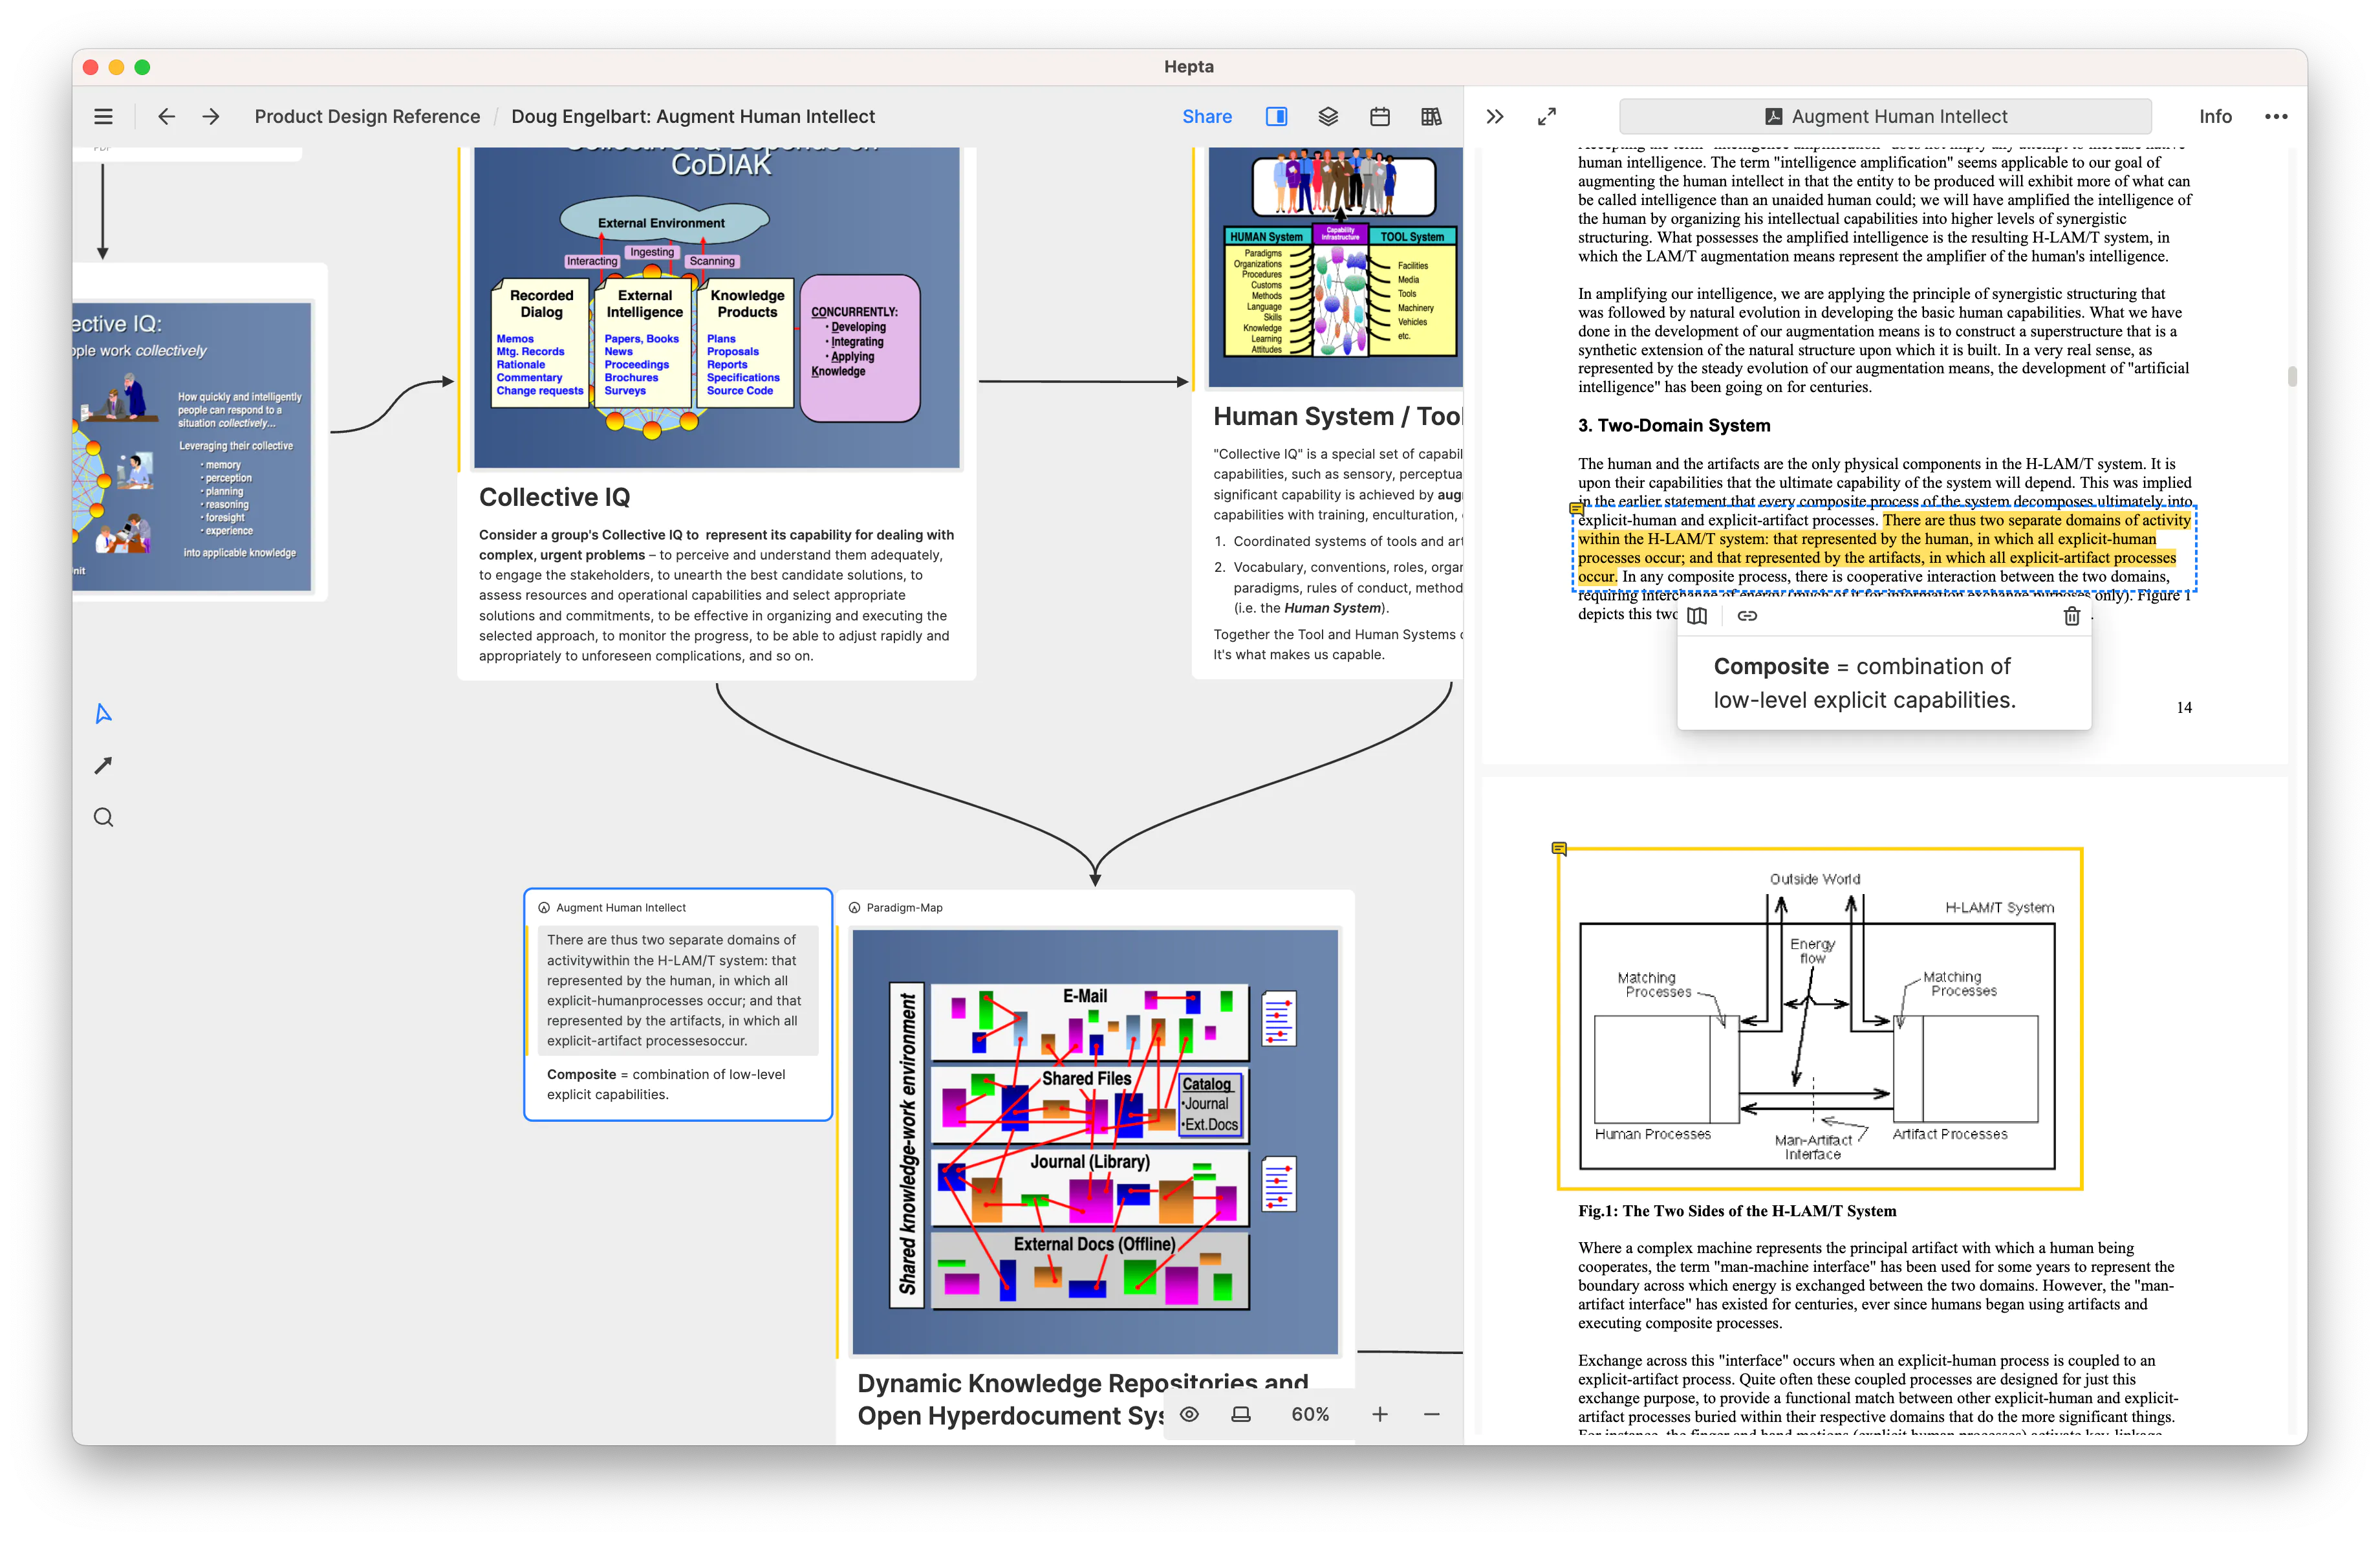Screen dimensions: 2380x1541
Task: Expand the PDF panel to fullscreen
Action: pyautogui.click(x=1546, y=116)
